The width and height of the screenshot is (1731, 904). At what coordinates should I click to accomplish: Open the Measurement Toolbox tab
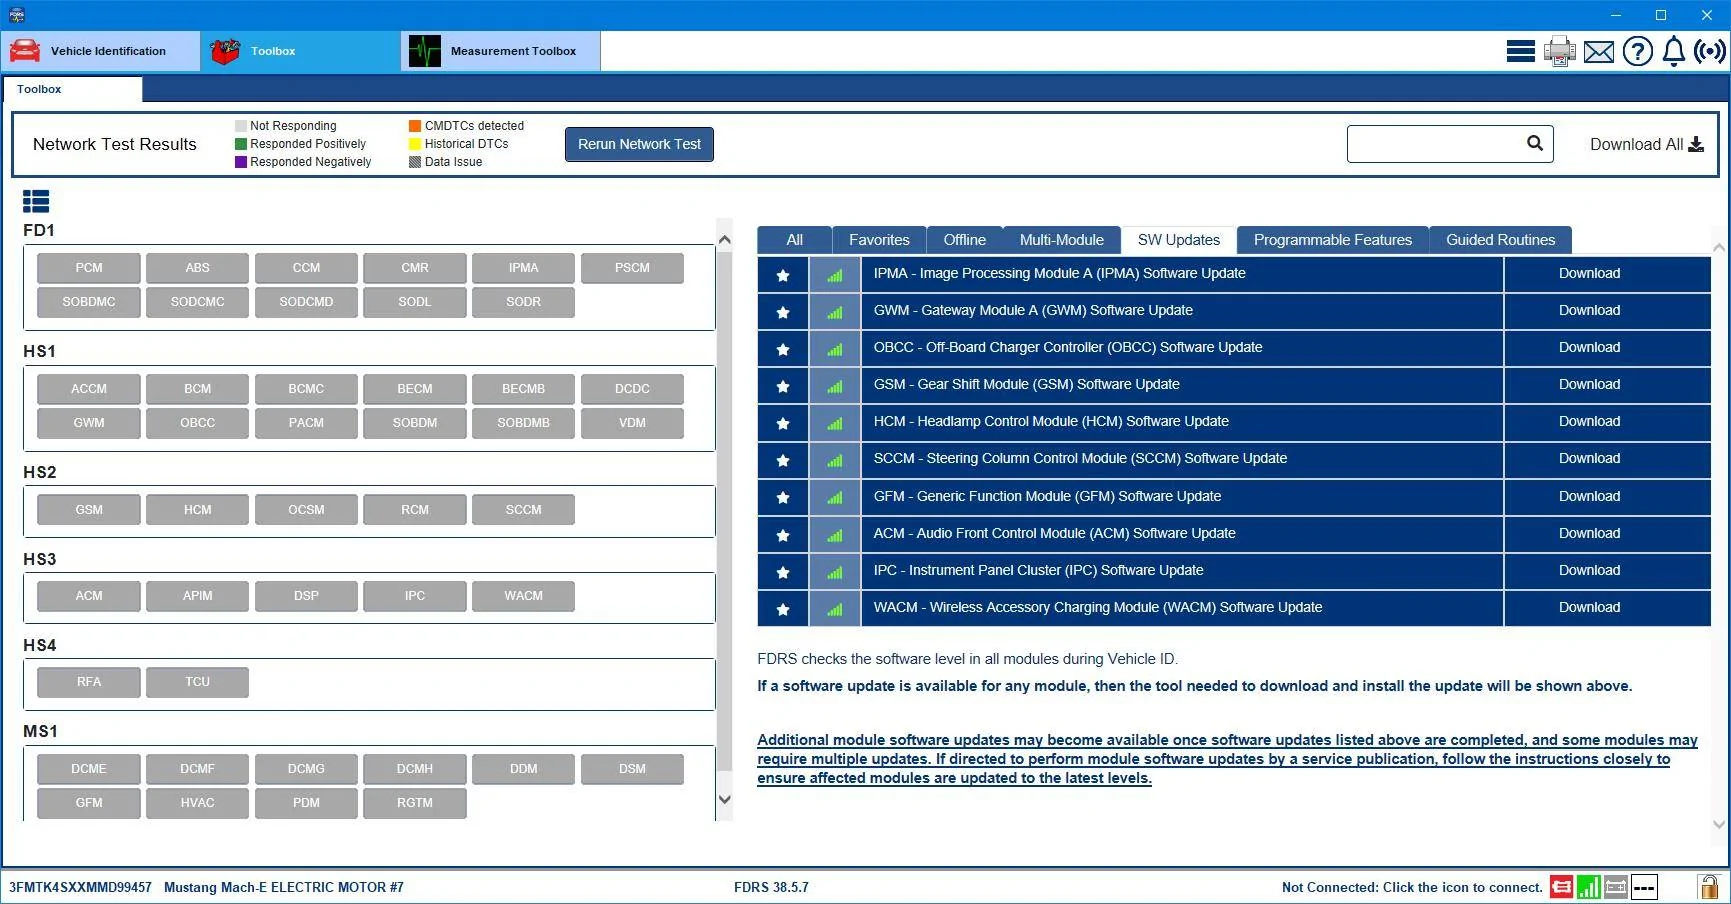click(501, 51)
